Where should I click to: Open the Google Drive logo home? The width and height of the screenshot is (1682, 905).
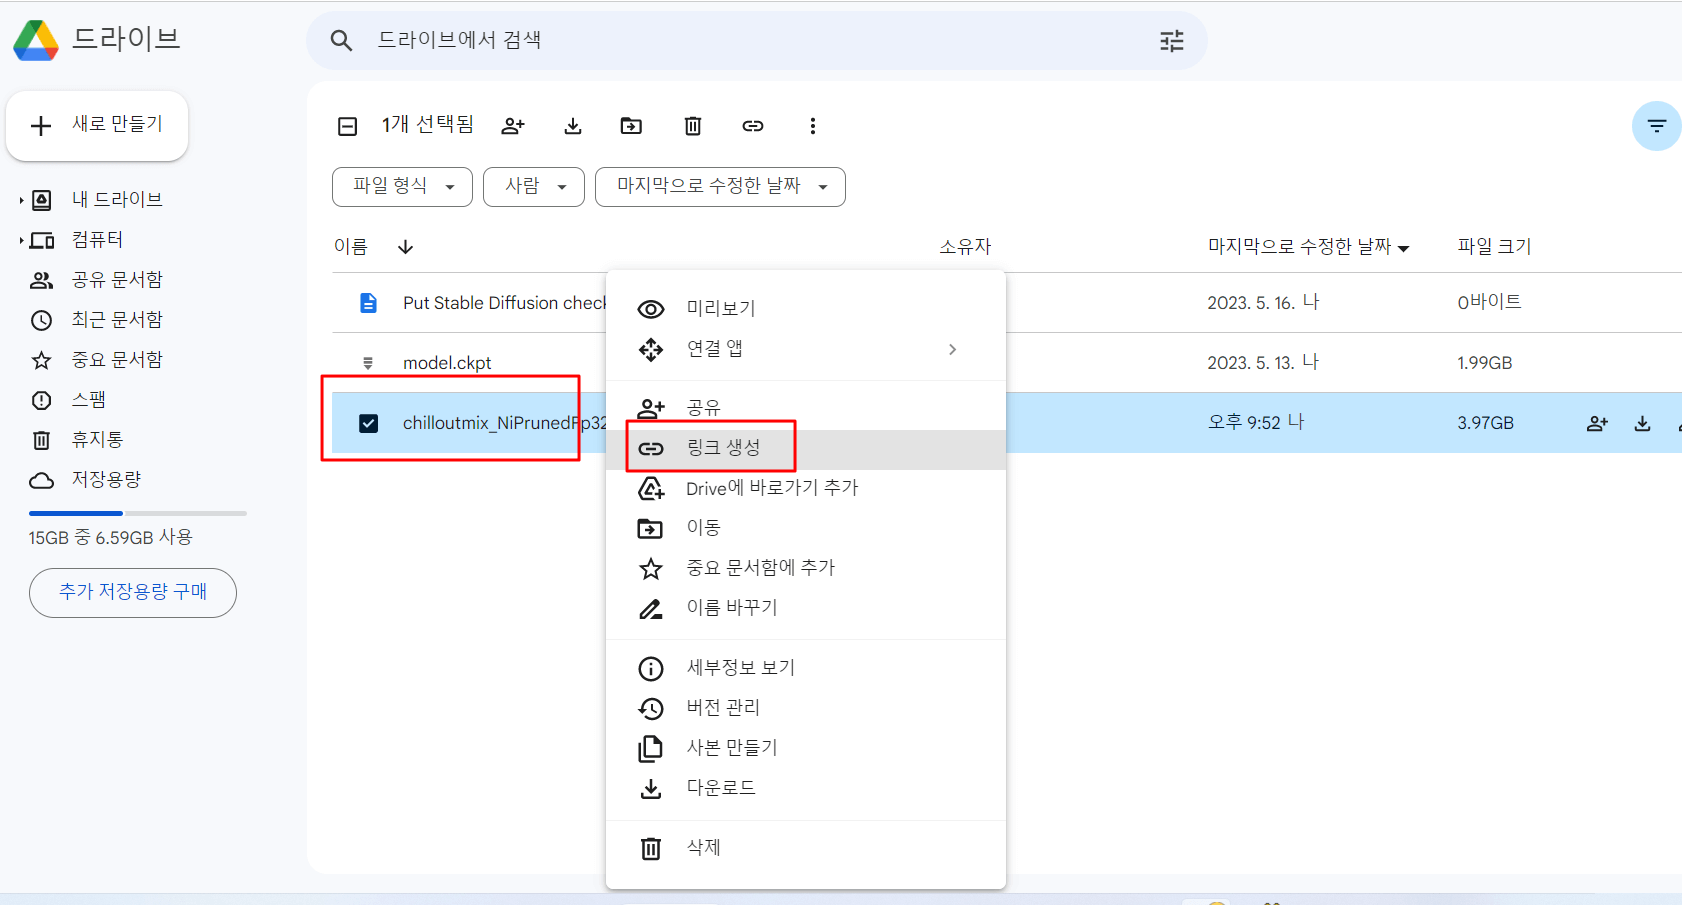tap(36, 40)
